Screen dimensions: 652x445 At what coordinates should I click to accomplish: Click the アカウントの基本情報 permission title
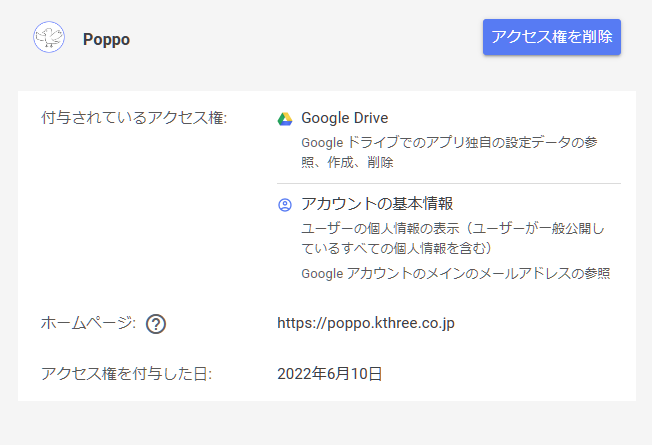coord(377,204)
